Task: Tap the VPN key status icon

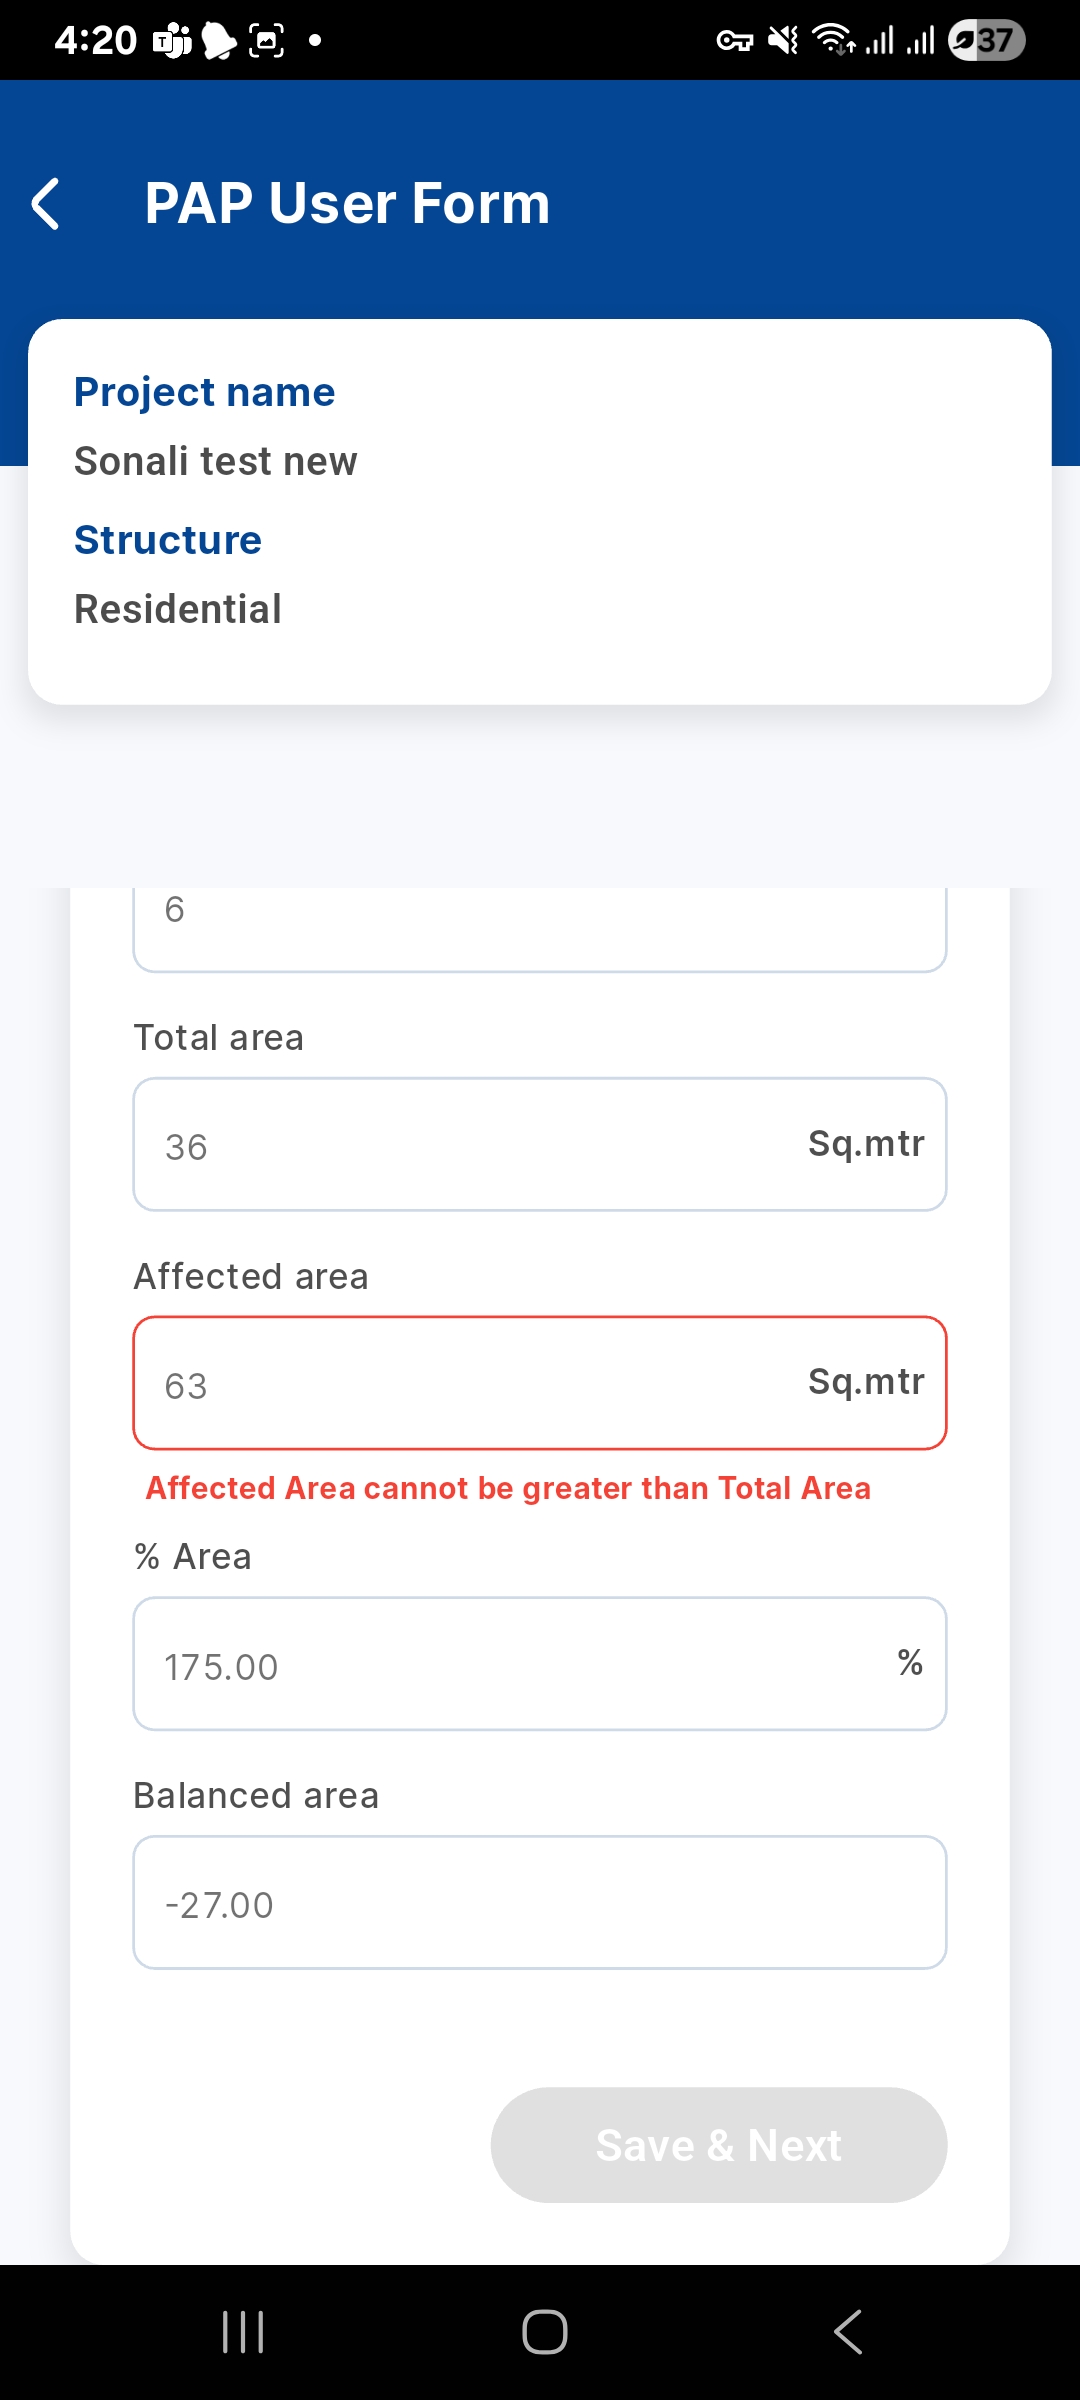Action: [735, 41]
